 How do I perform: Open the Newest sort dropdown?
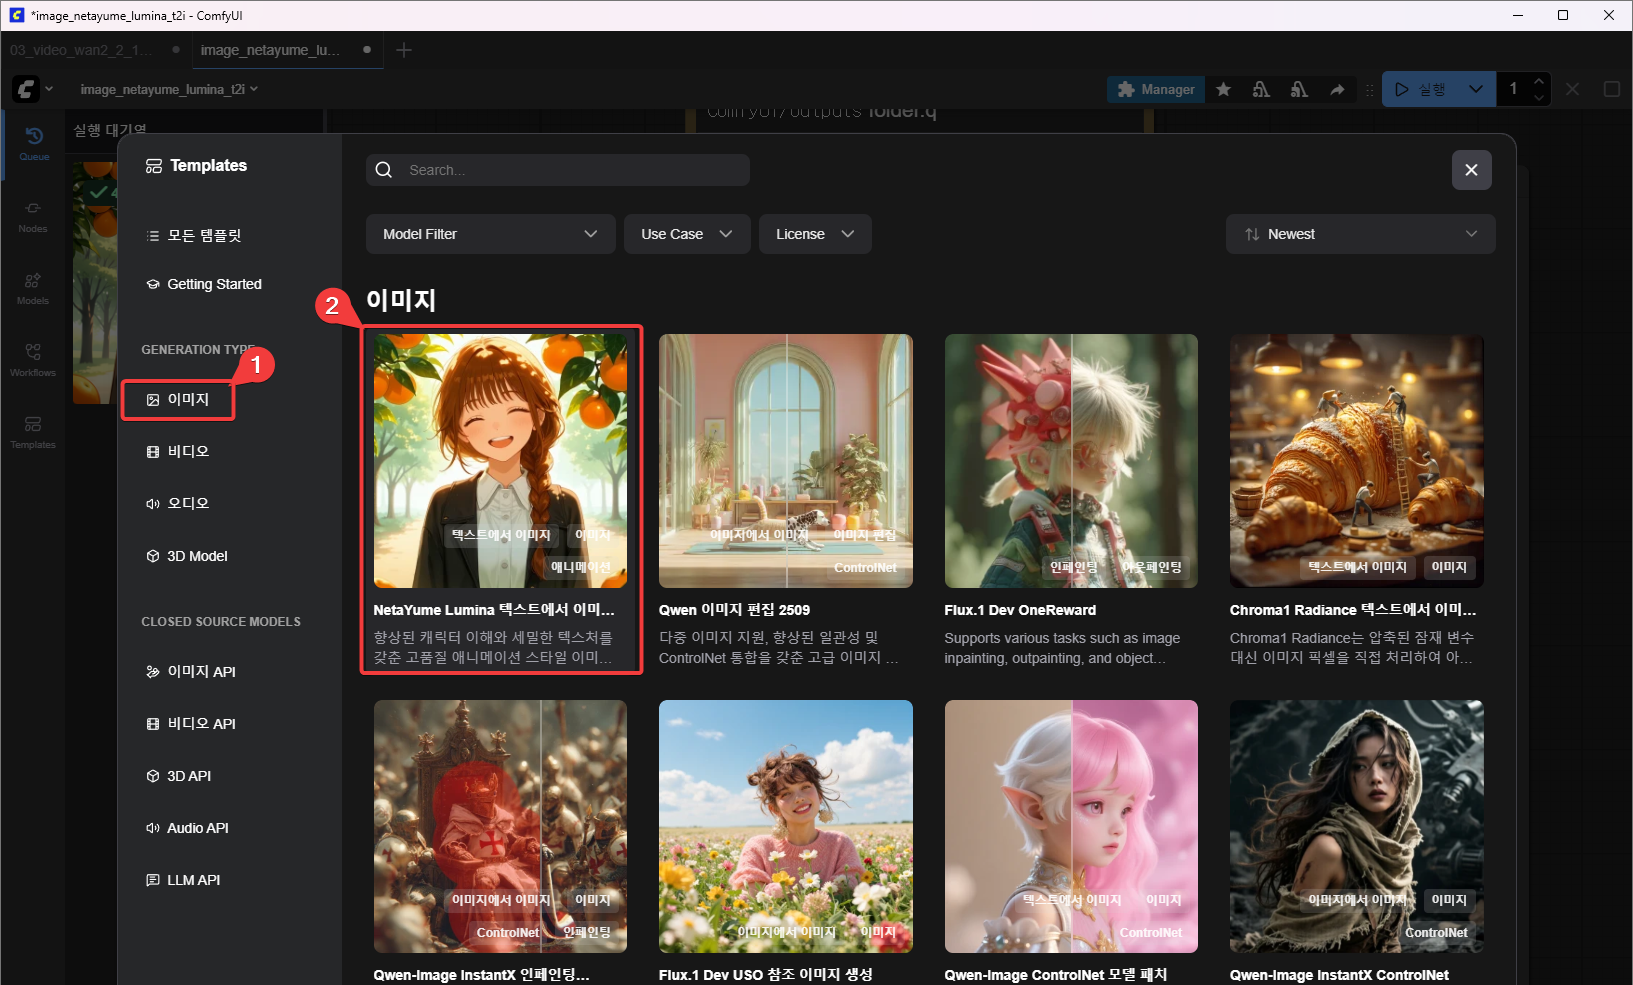(x=1360, y=234)
